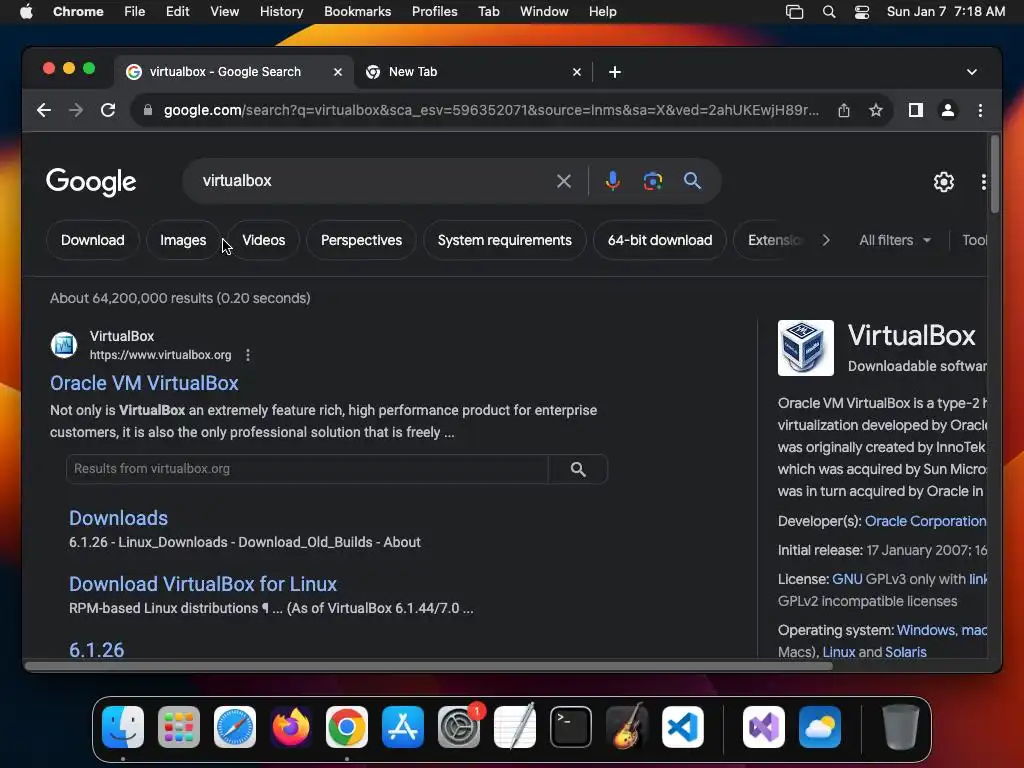Open the Downloads sitelink

pyautogui.click(x=118, y=518)
